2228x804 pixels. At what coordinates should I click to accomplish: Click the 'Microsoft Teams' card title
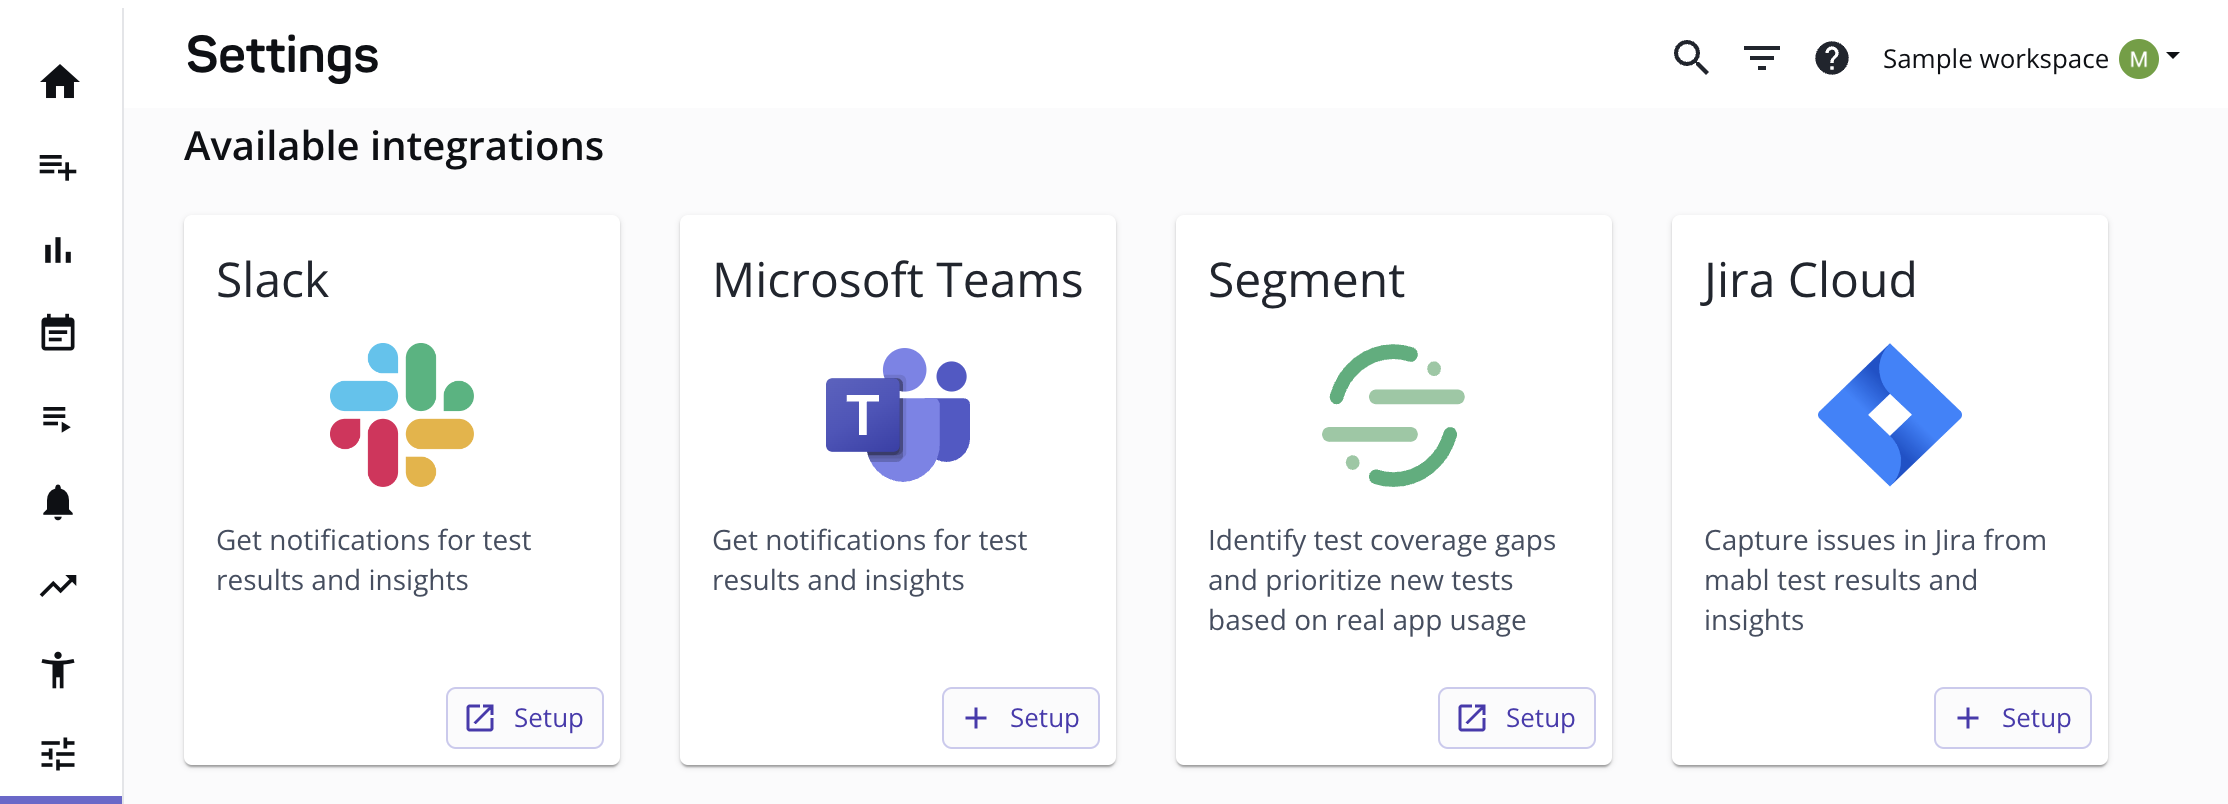click(x=897, y=280)
